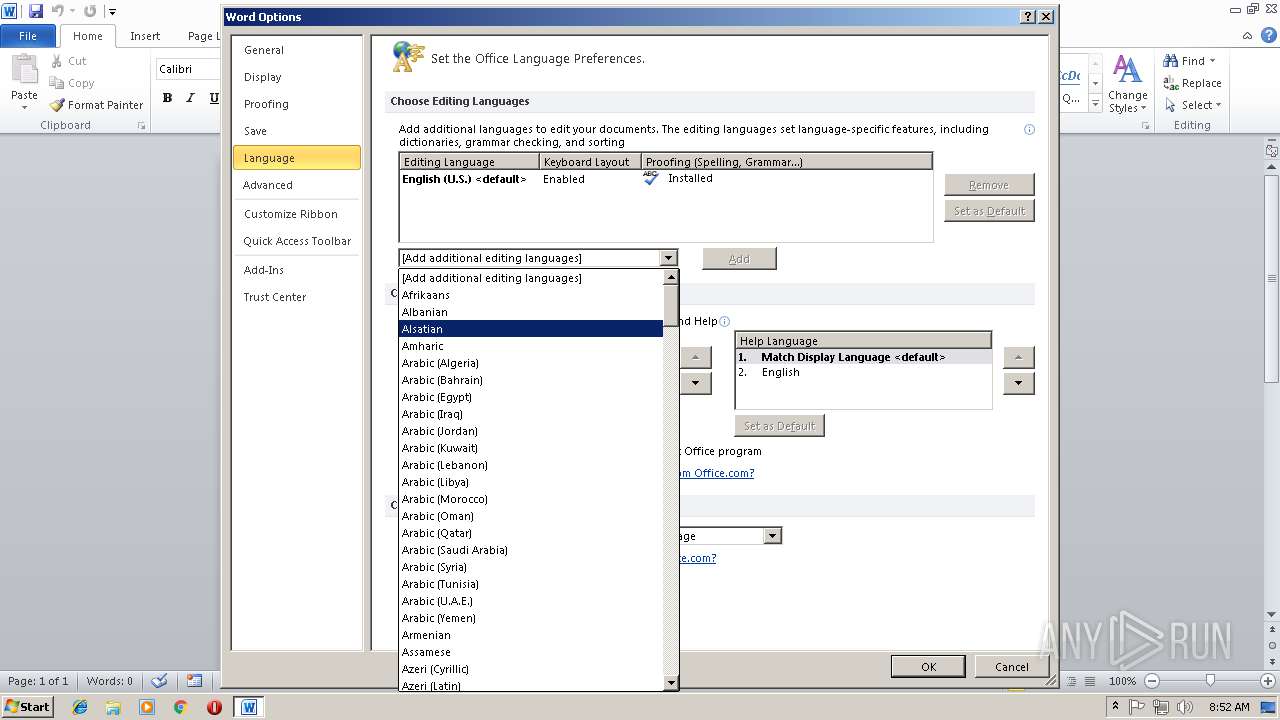The height and width of the screenshot is (720, 1280).
Task: Open Clipboard pane dialog launcher
Action: click(x=141, y=126)
